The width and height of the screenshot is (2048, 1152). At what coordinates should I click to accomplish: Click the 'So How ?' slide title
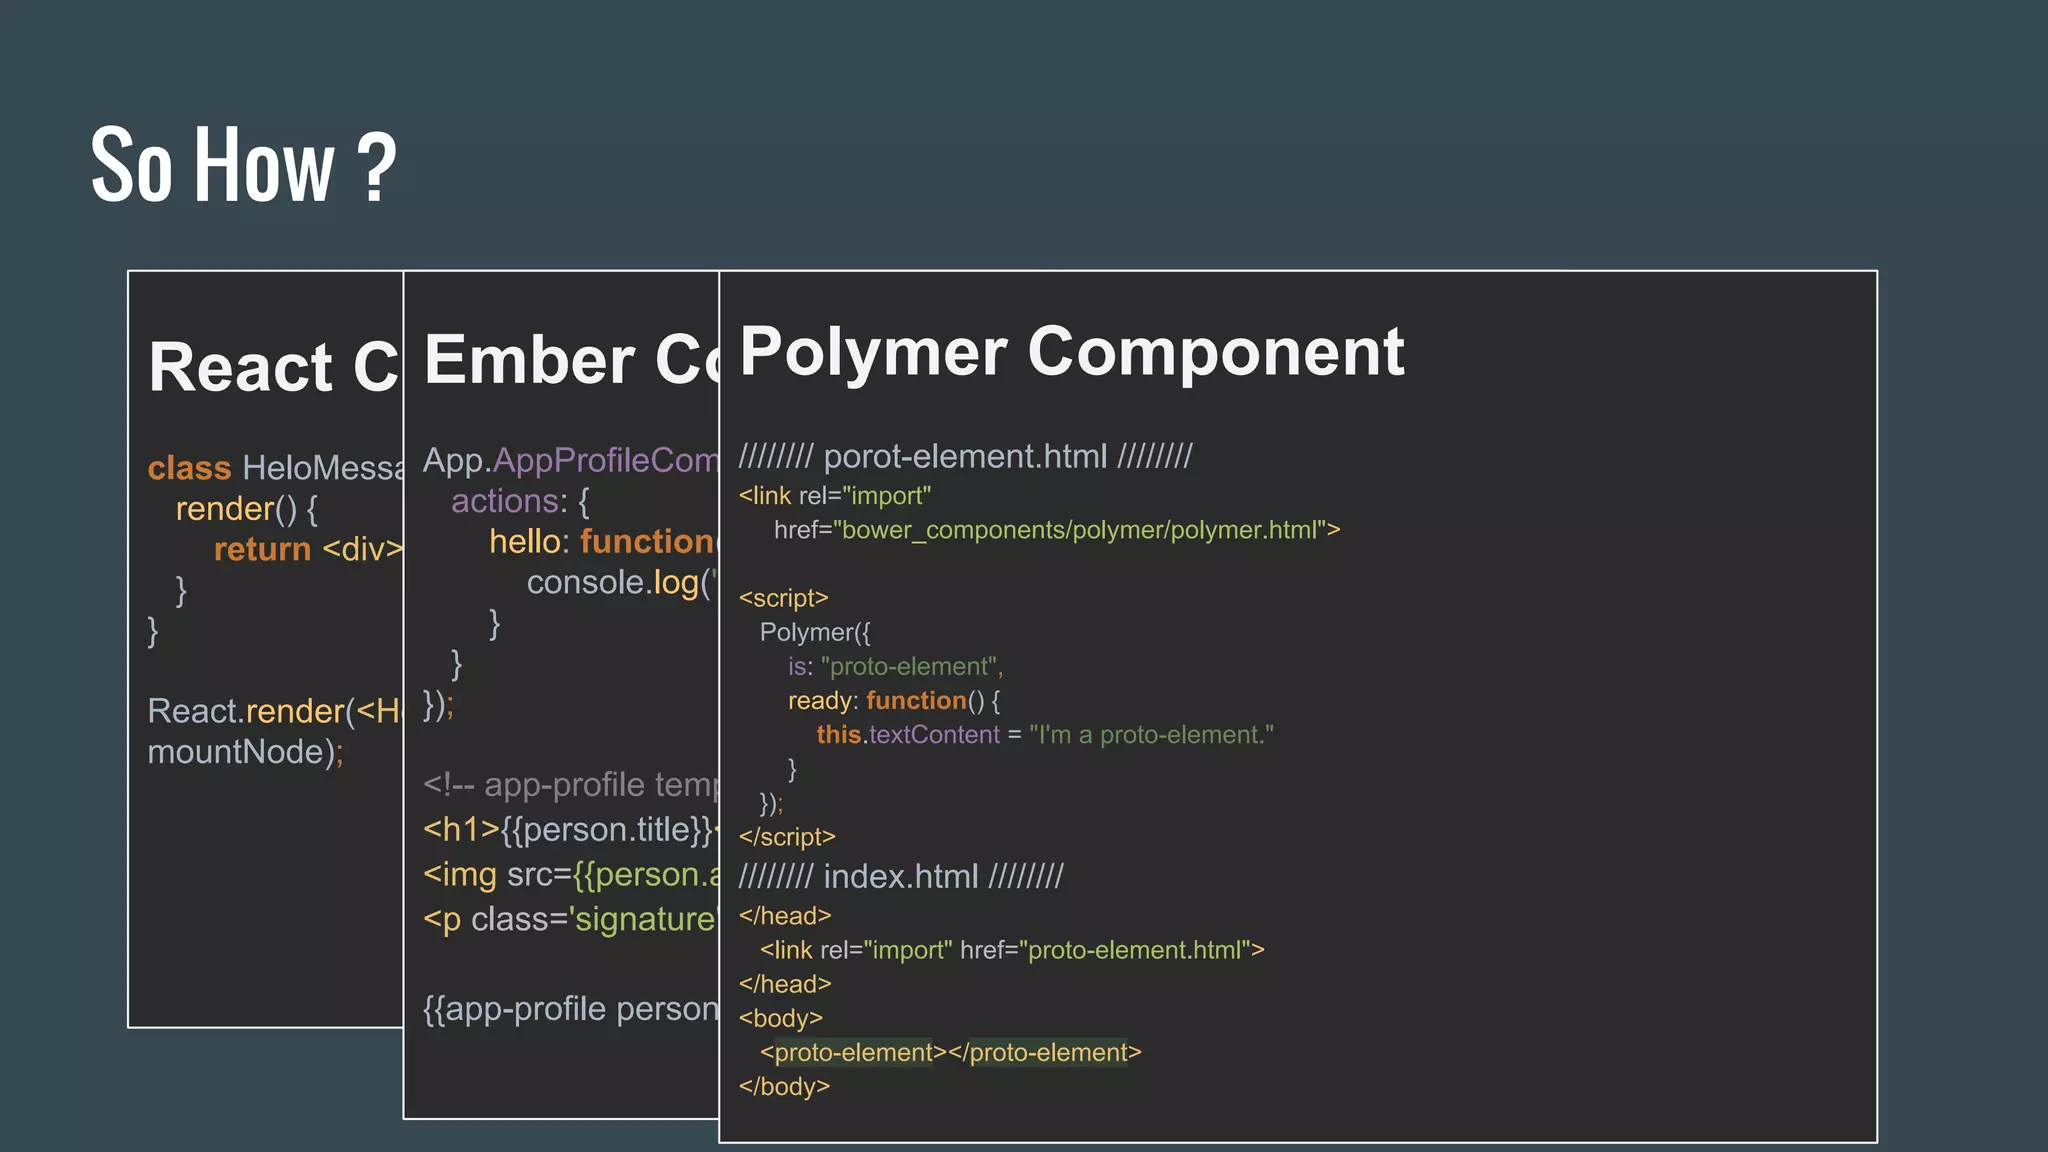(x=243, y=165)
